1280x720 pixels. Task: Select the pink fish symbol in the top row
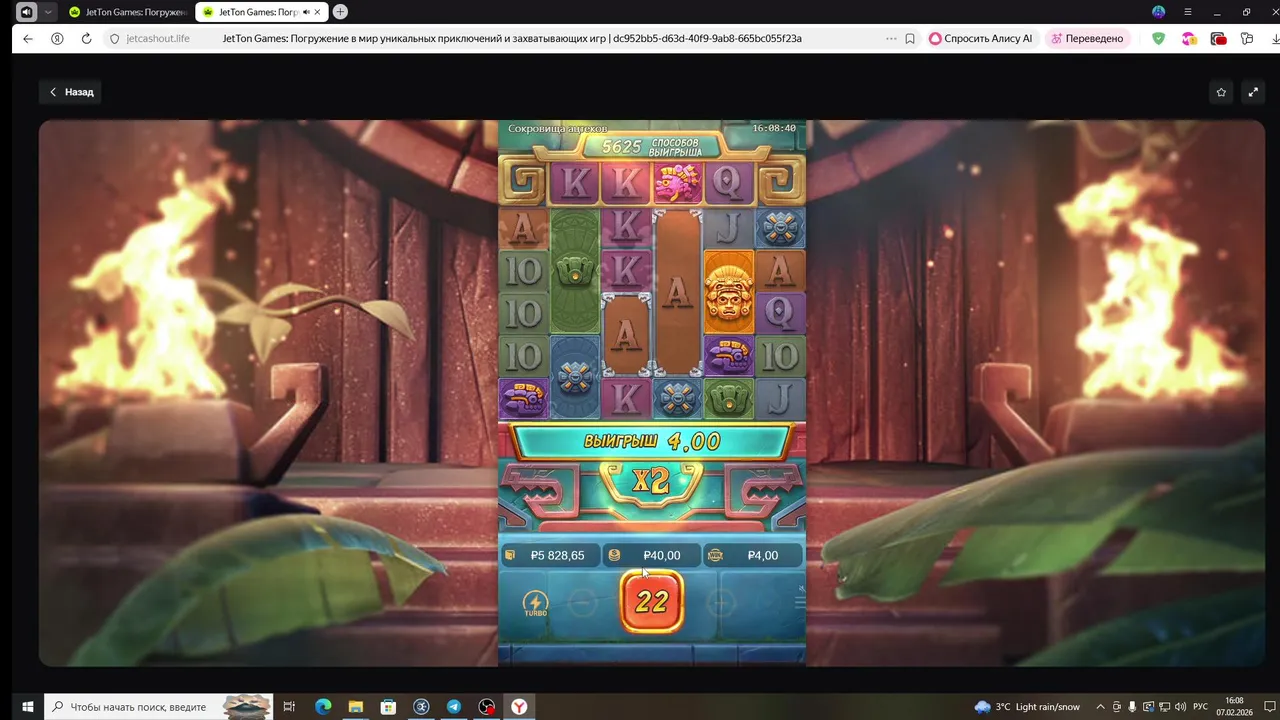677,183
